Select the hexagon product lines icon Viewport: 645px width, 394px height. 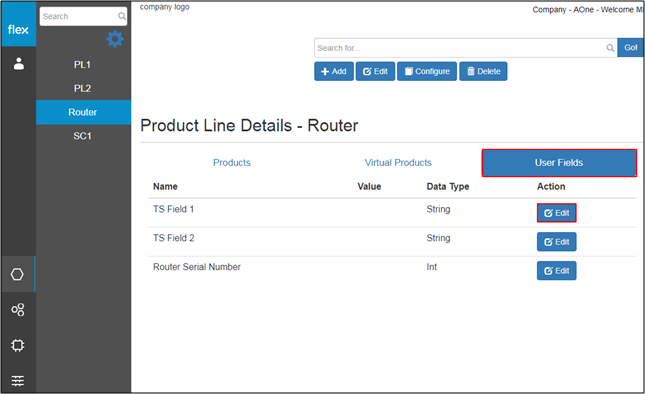[x=17, y=274]
